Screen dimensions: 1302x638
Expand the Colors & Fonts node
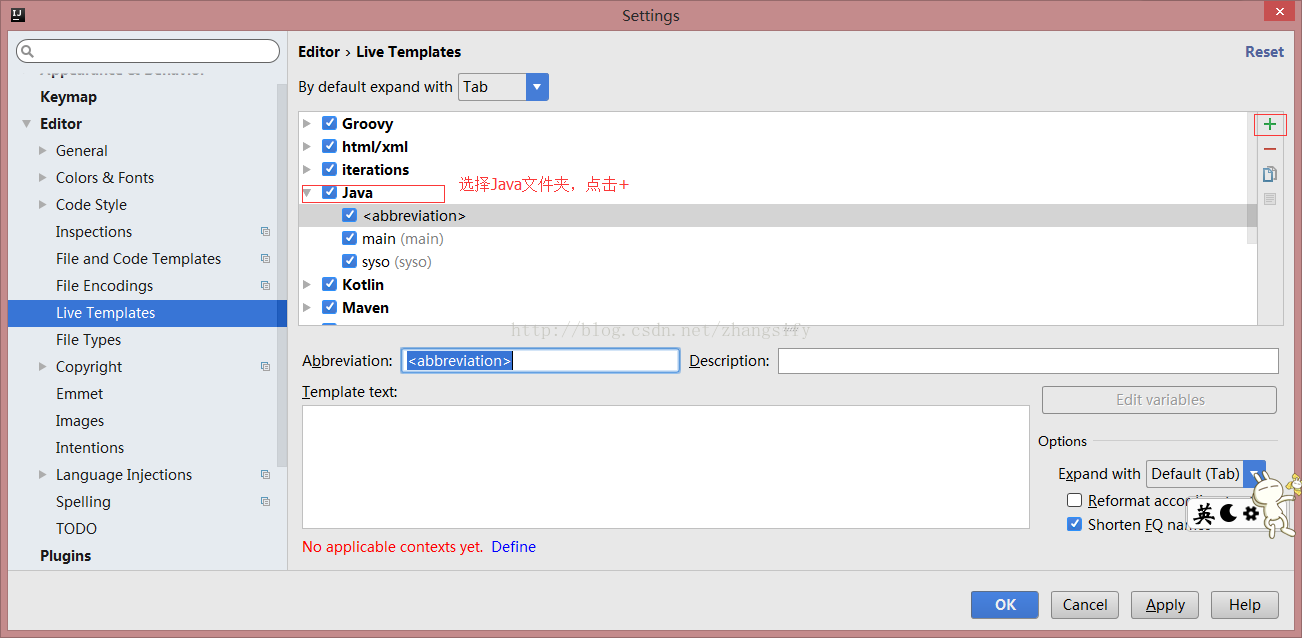tap(43, 178)
